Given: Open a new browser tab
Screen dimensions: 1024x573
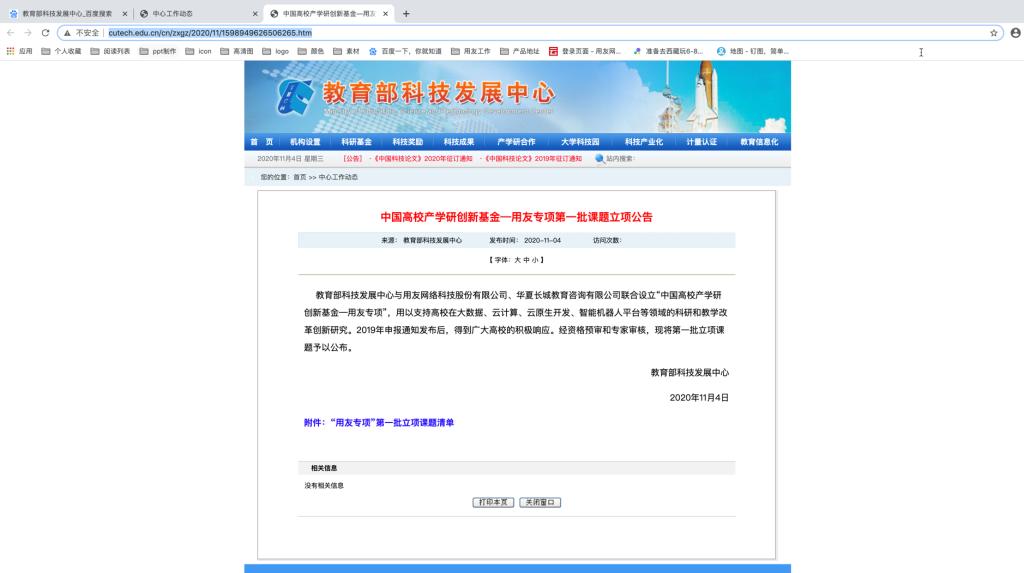Looking at the screenshot, I should point(406,14).
